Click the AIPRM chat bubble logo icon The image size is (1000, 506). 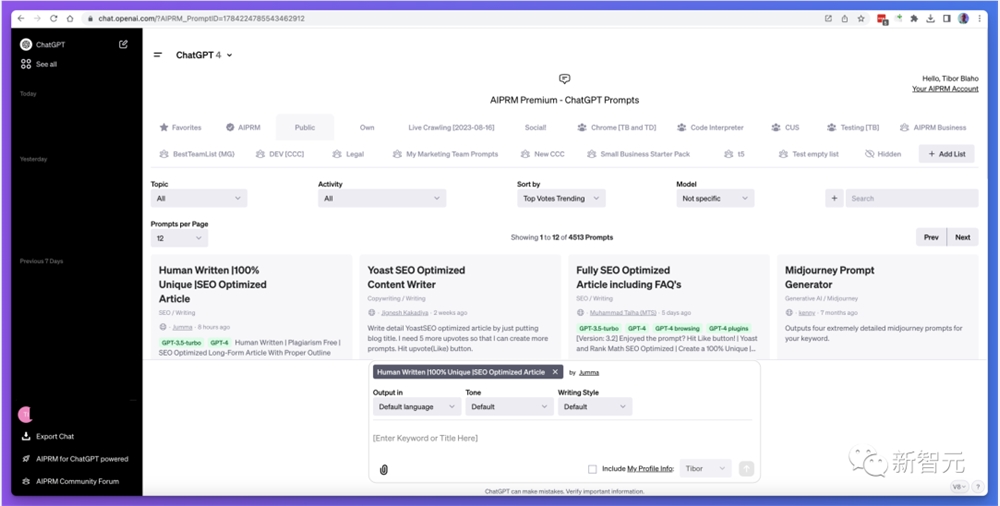(x=564, y=79)
